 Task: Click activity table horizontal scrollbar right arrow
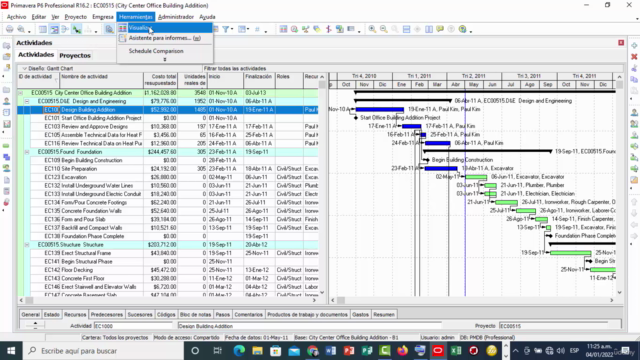(314, 300)
